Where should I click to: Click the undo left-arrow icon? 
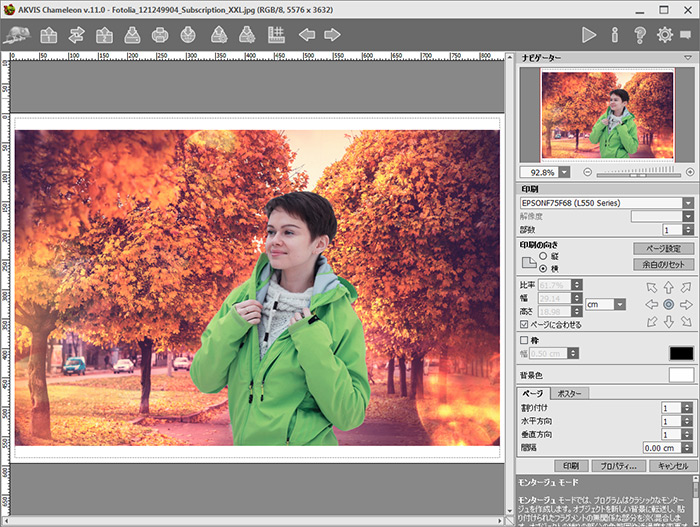click(307, 35)
